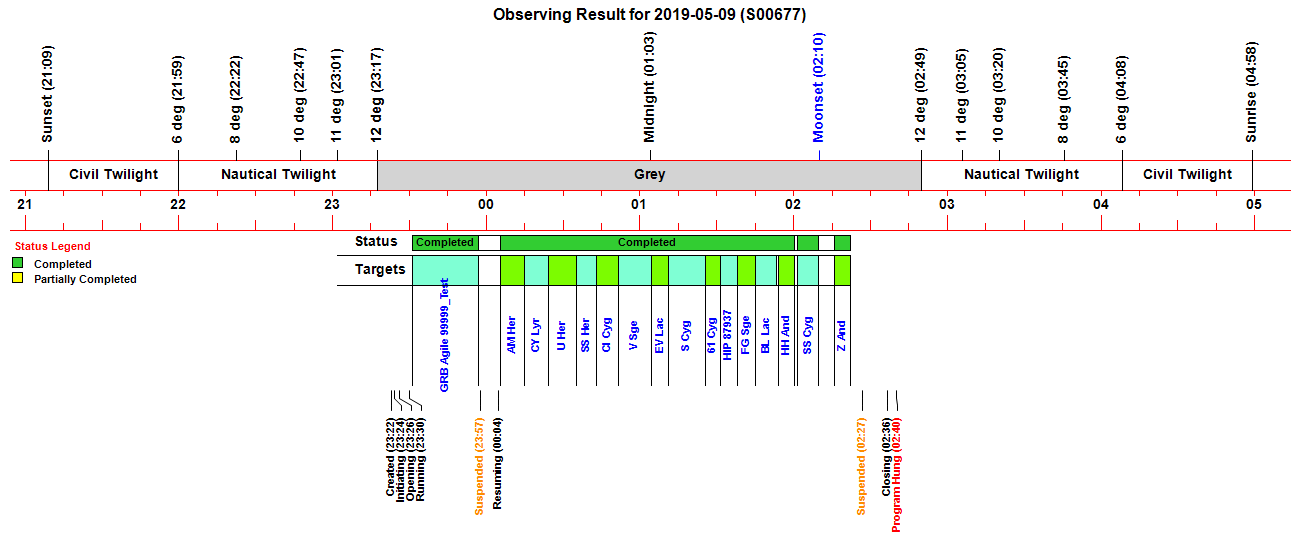Screen dimensions: 1300x557
Task: Click the 6 deg (21:59) marker label
Action: click(x=178, y=97)
